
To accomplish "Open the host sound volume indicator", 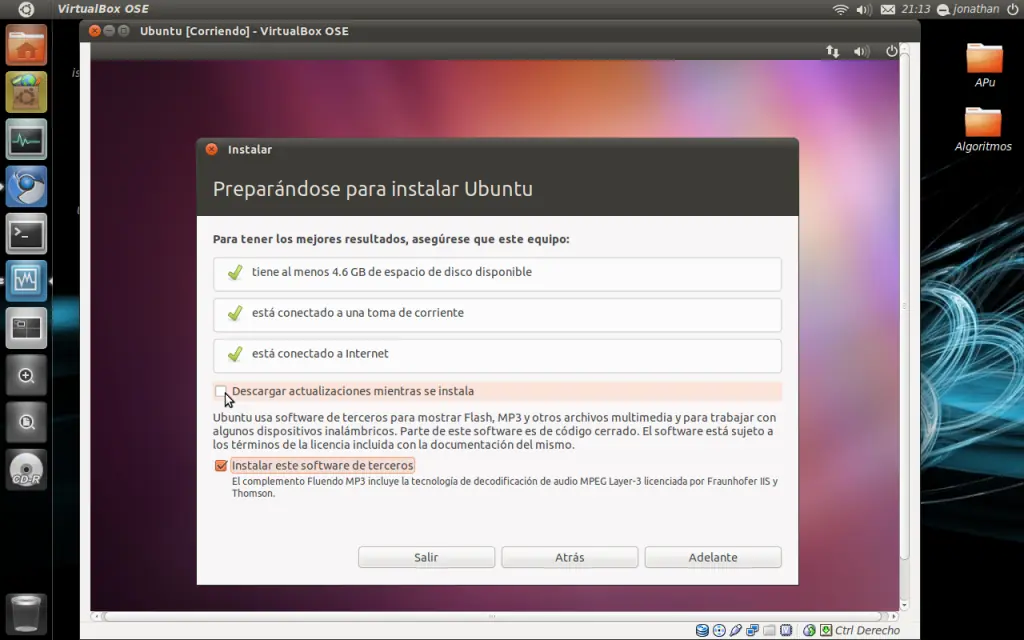I will [863, 9].
